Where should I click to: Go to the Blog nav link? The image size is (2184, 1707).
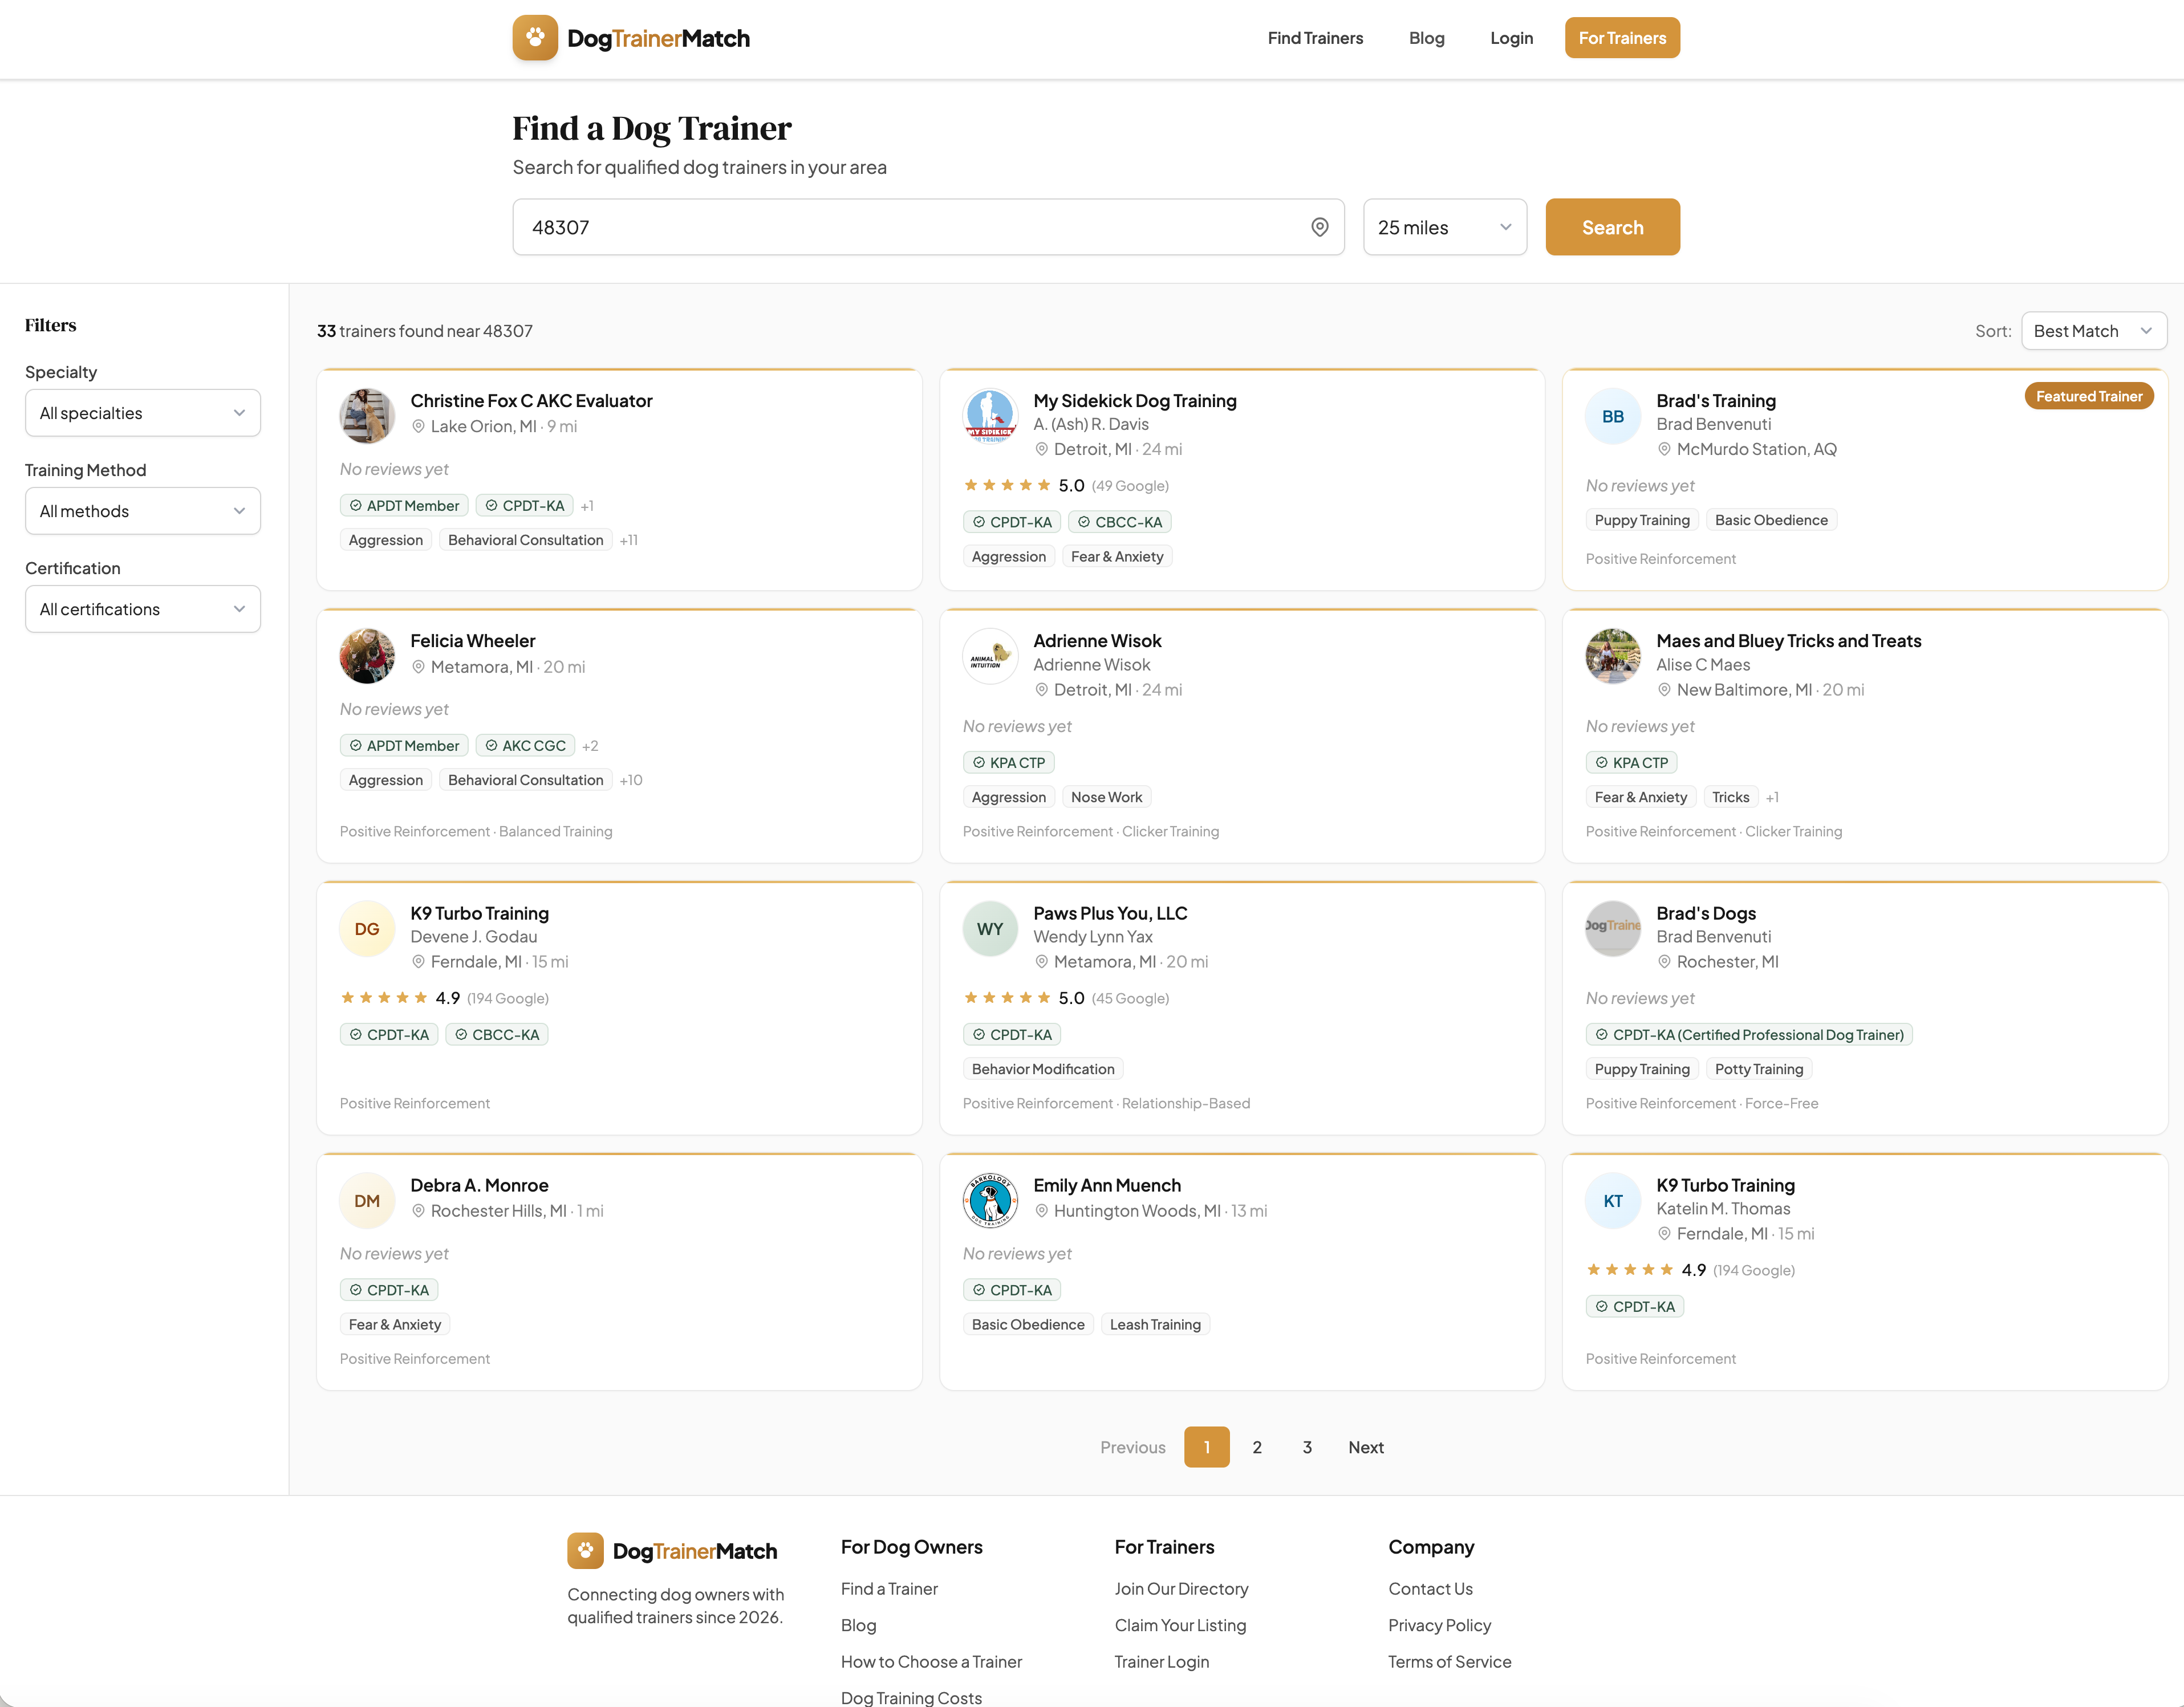click(x=1426, y=38)
